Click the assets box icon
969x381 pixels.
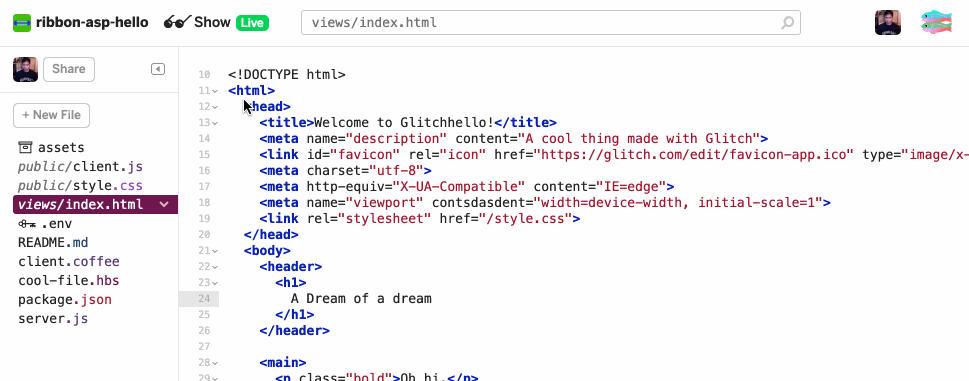tap(25, 147)
